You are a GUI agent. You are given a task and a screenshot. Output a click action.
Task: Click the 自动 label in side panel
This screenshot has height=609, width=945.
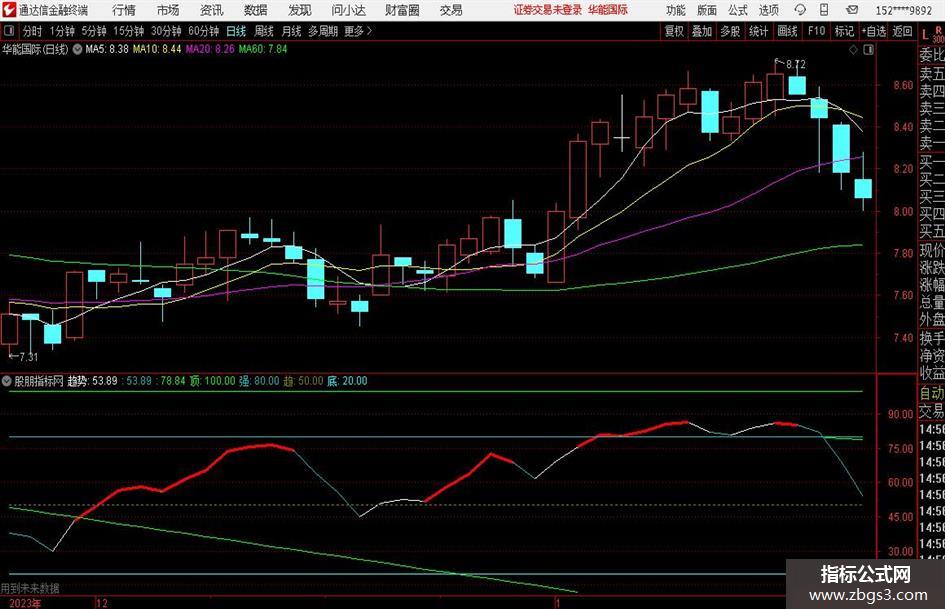932,393
